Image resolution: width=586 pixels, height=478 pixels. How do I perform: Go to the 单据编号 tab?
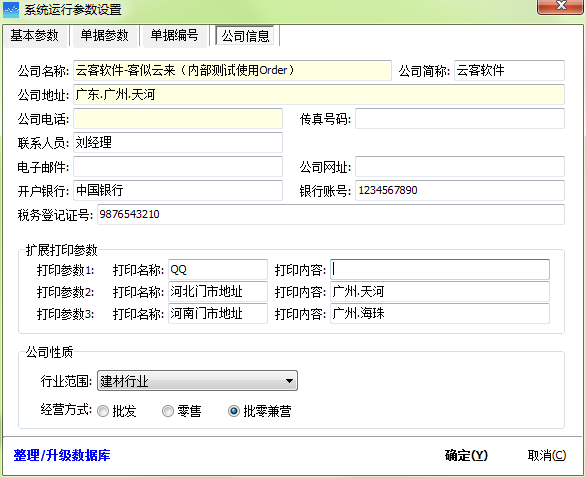point(175,36)
